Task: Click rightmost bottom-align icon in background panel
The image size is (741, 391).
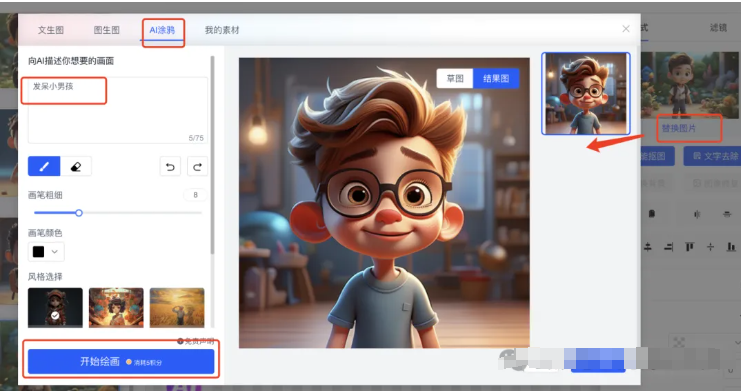Action: click(731, 247)
